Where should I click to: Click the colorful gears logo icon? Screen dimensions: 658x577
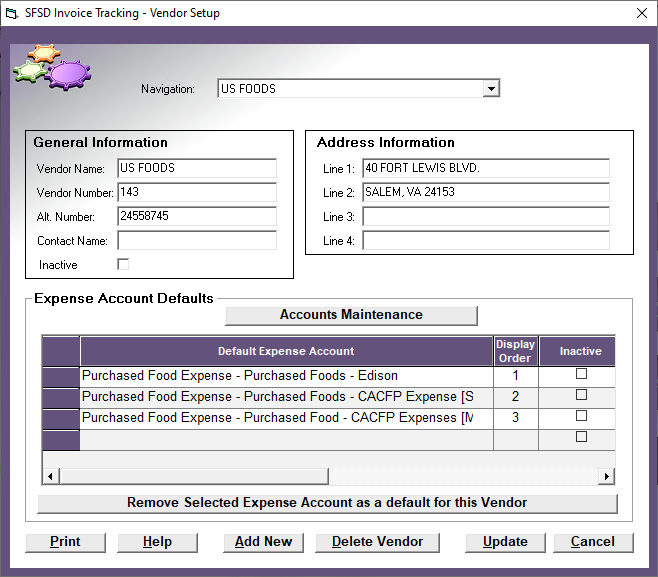52,66
